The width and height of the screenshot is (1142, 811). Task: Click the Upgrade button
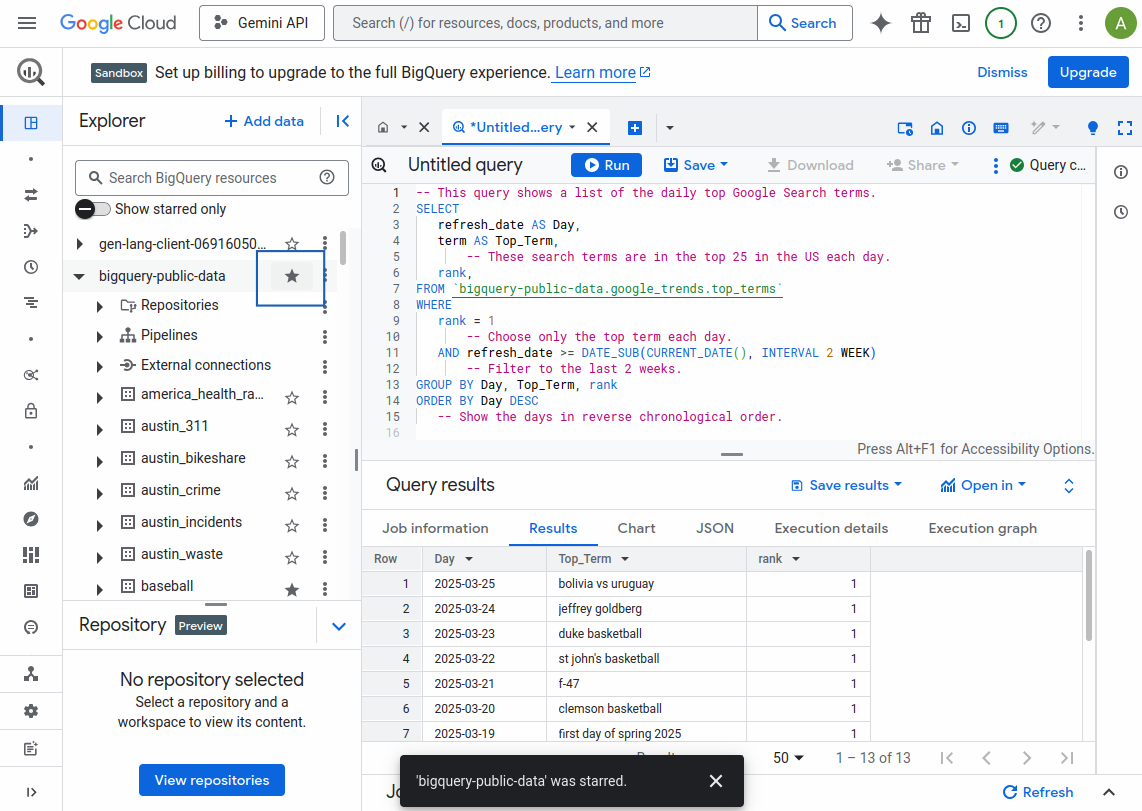[x=1088, y=72]
